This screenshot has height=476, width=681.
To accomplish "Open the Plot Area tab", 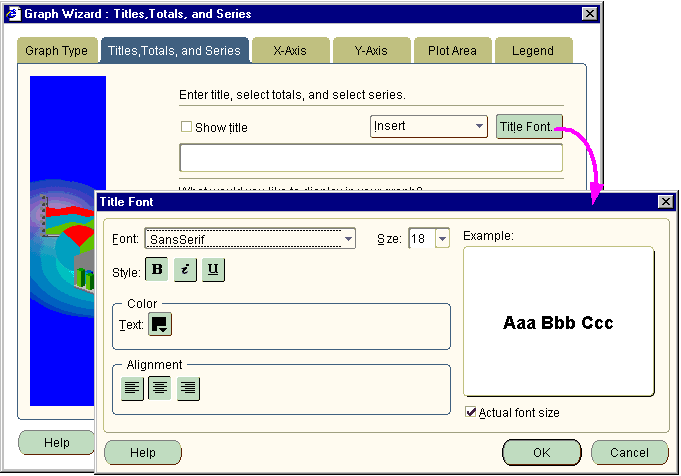I will tap(453, 50).
